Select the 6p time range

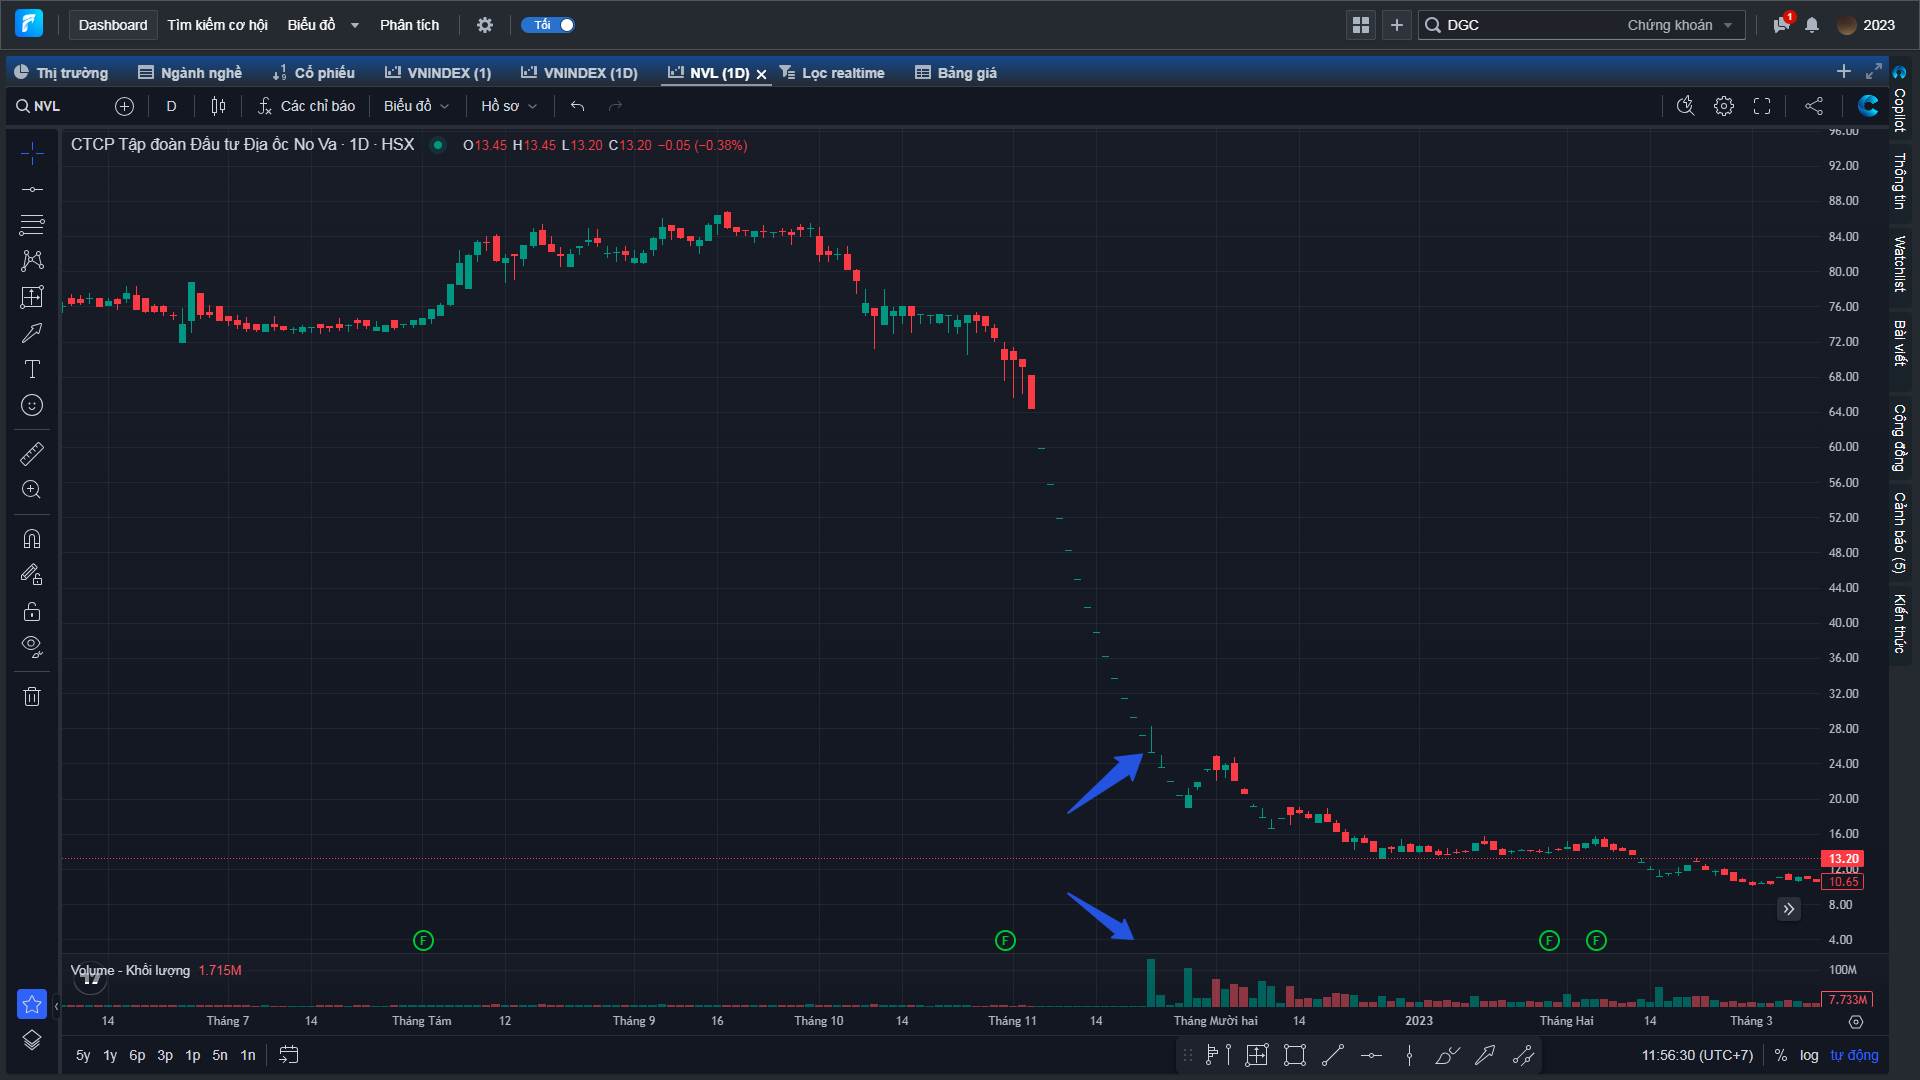137,1055
